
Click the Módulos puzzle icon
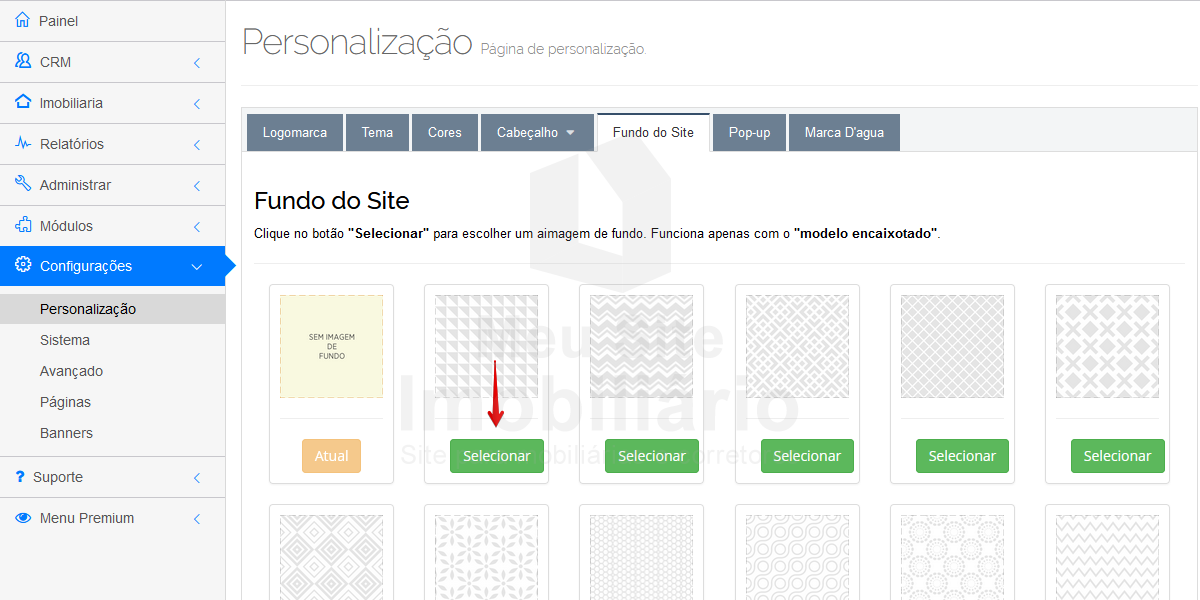[23, 225]
